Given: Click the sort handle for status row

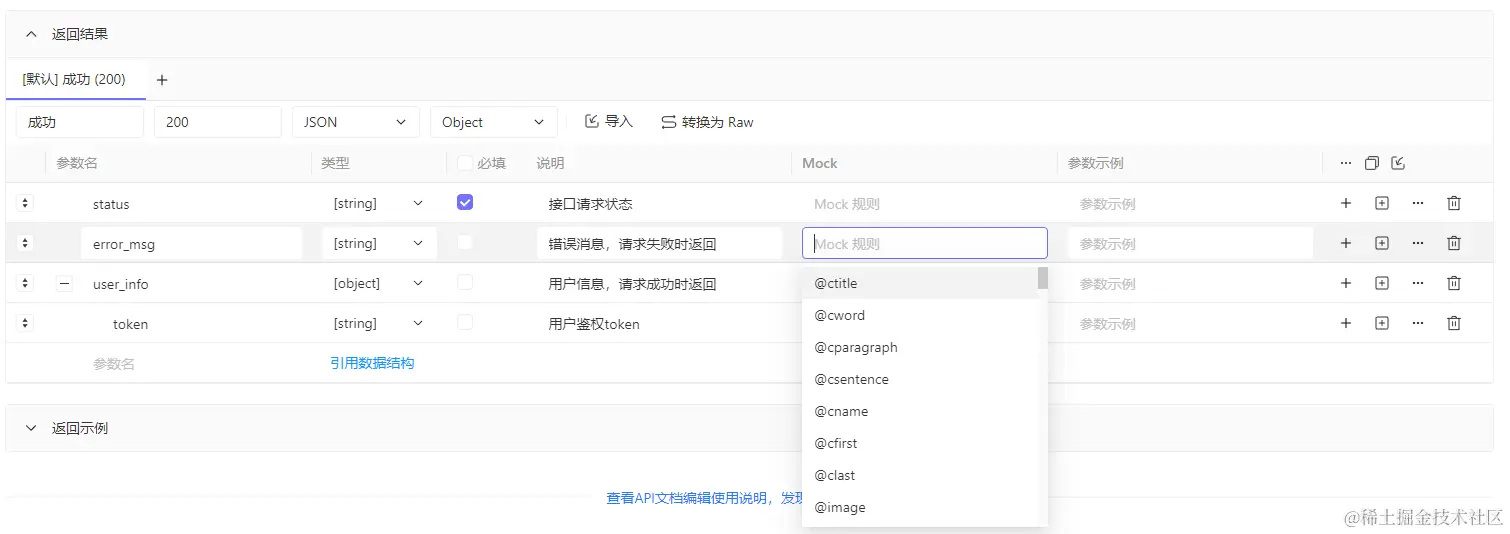Looking at the screenshot, I should coord(26,203).
